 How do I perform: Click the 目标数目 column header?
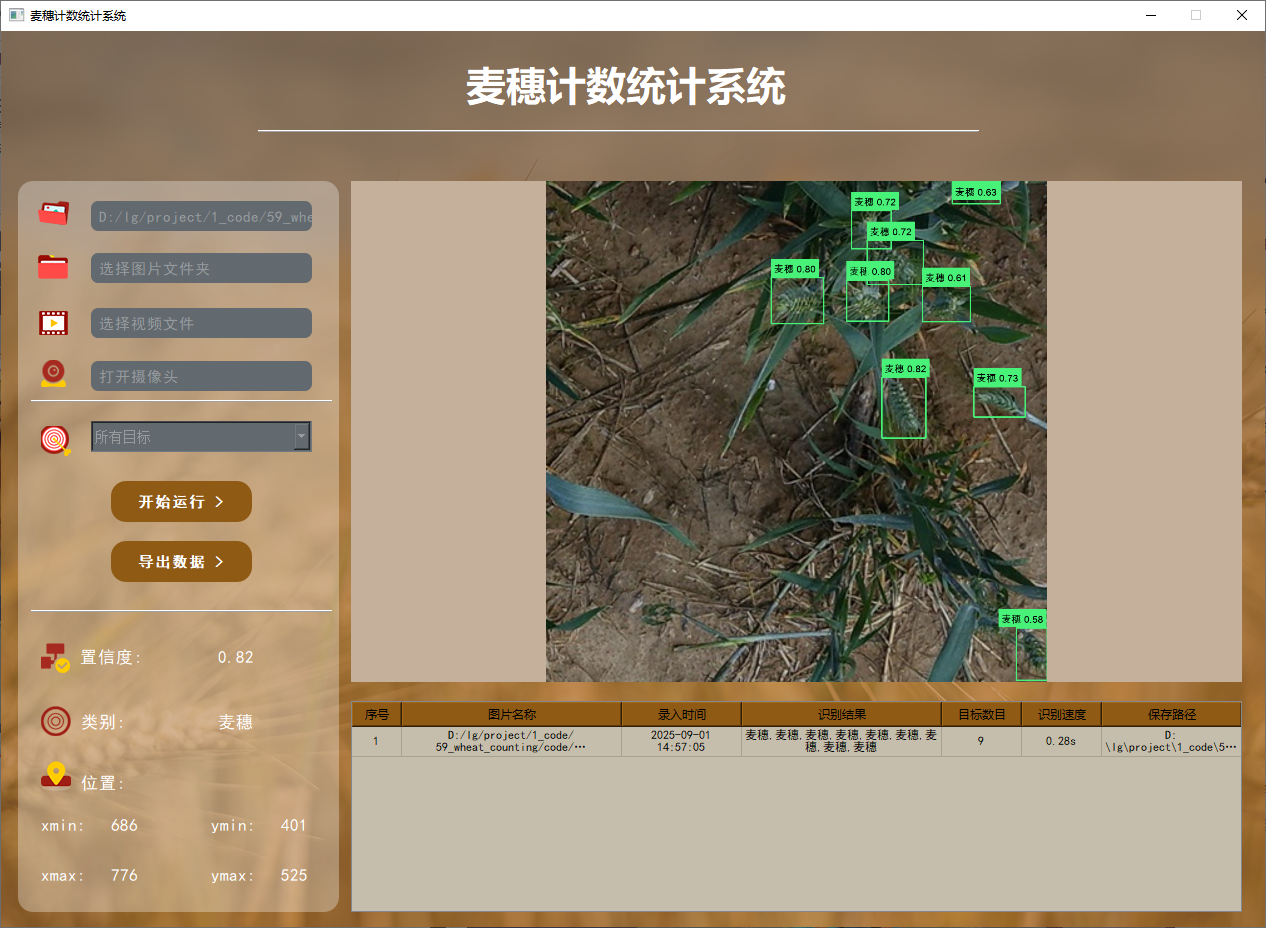pyautogui.click(x=981, y=714)
